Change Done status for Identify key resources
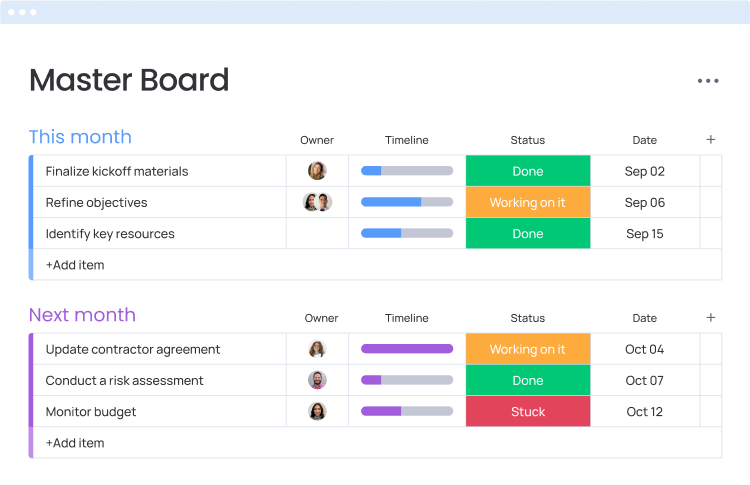Viewport: 750px width, 485px height. 527,233
